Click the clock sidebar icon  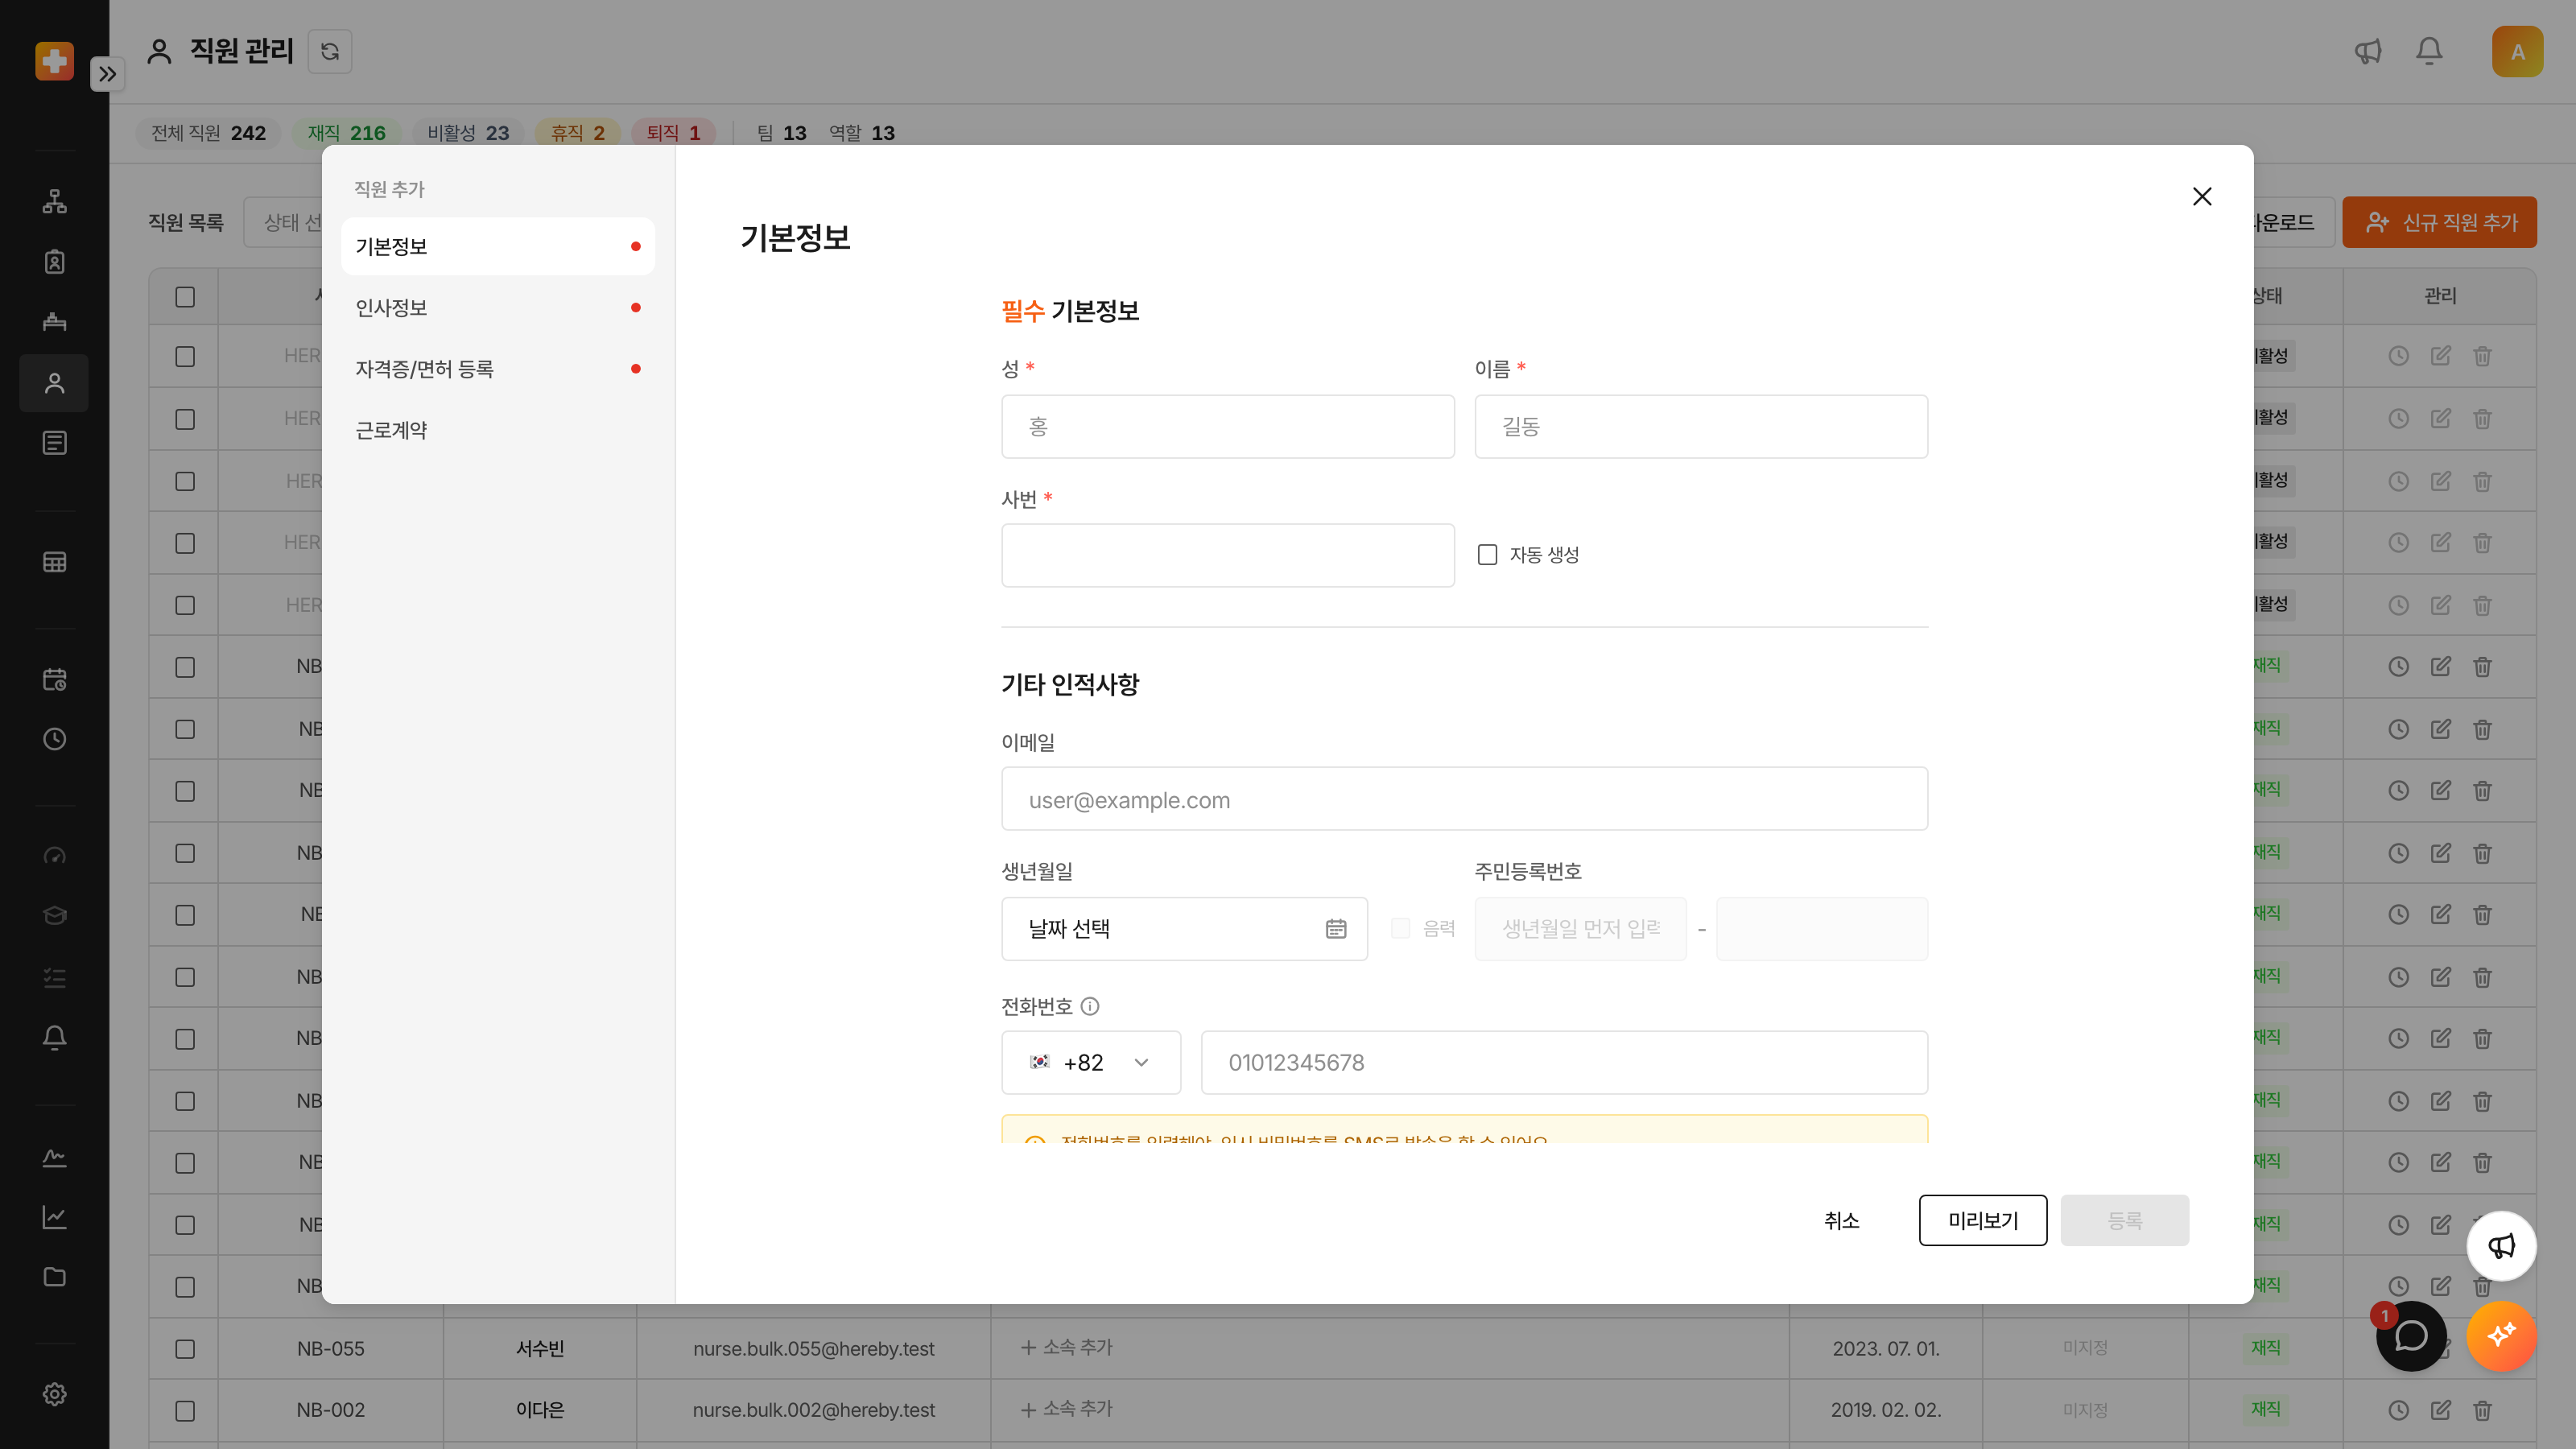(x=54, y=739)
